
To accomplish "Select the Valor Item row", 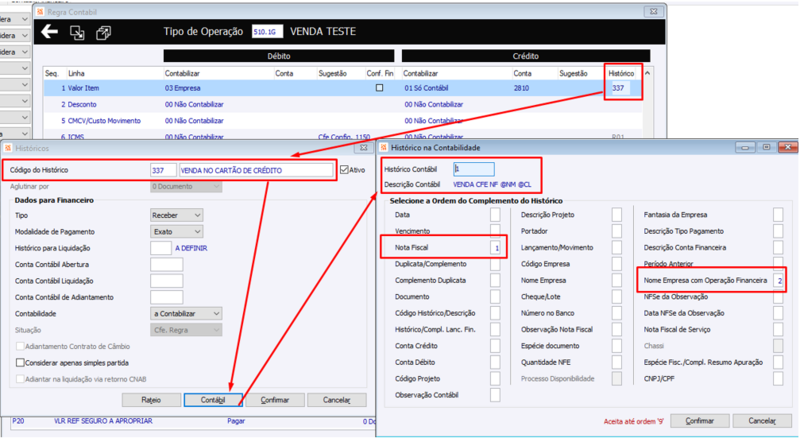I will pos(343,88).
